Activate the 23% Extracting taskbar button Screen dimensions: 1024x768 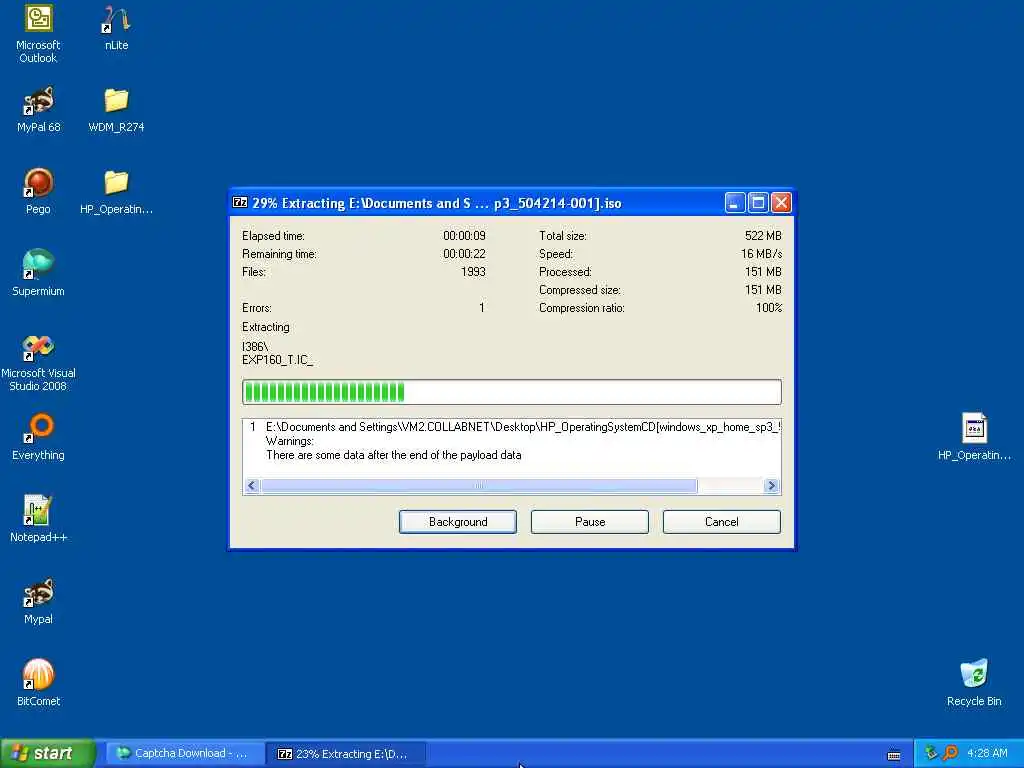point(347,753)
